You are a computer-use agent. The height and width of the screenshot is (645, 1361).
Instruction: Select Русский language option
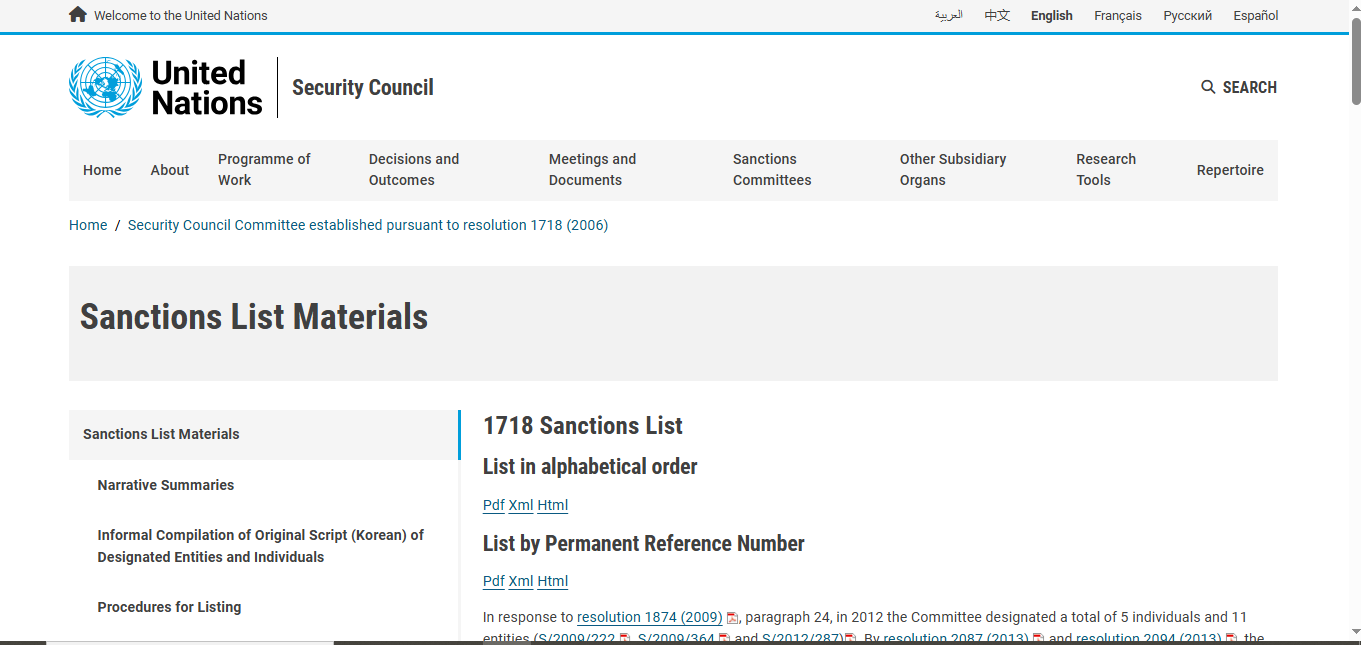[x=1187, y=15]
